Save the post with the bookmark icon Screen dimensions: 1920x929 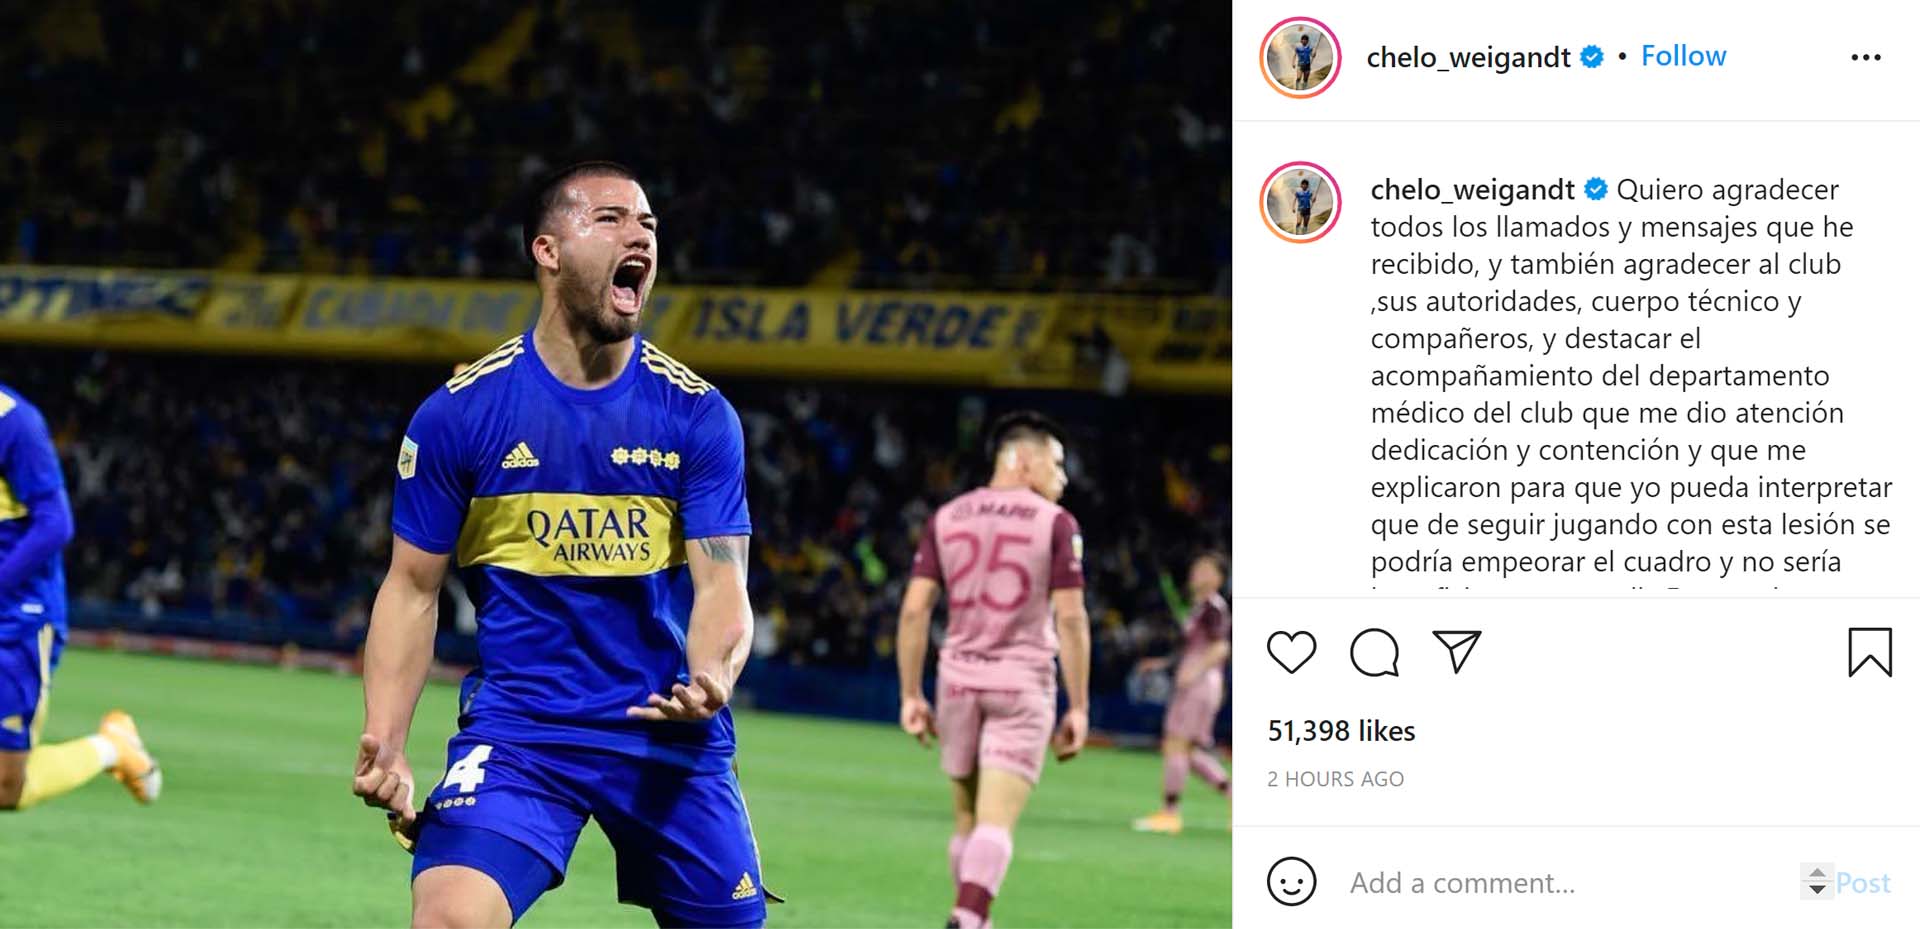click(1869, 652)
